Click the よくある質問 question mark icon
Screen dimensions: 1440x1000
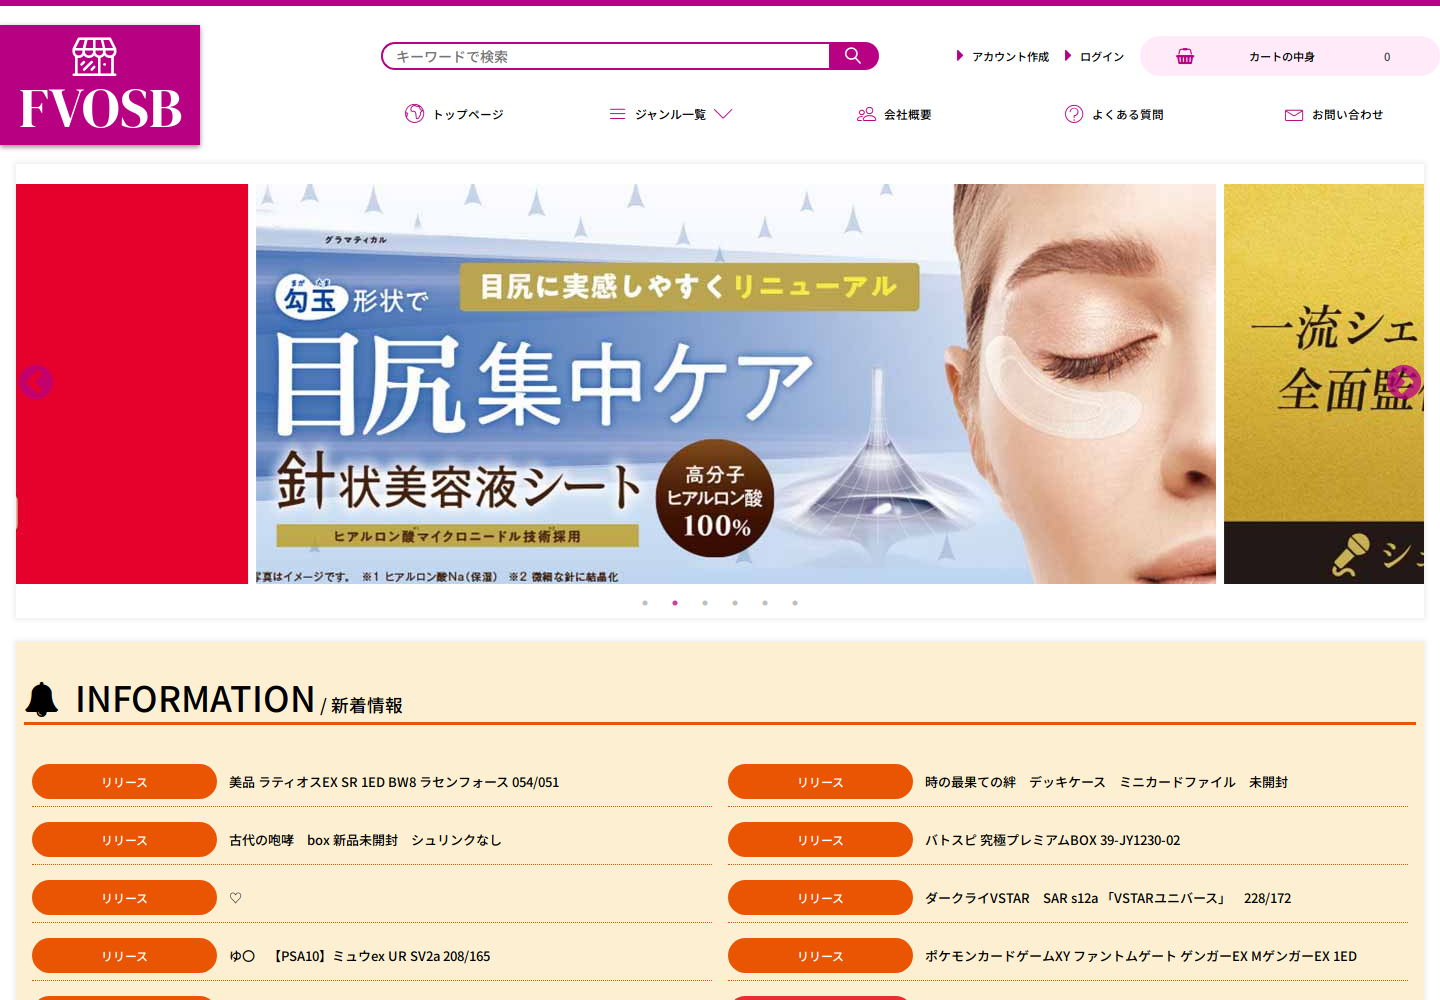pos(1074,114)
